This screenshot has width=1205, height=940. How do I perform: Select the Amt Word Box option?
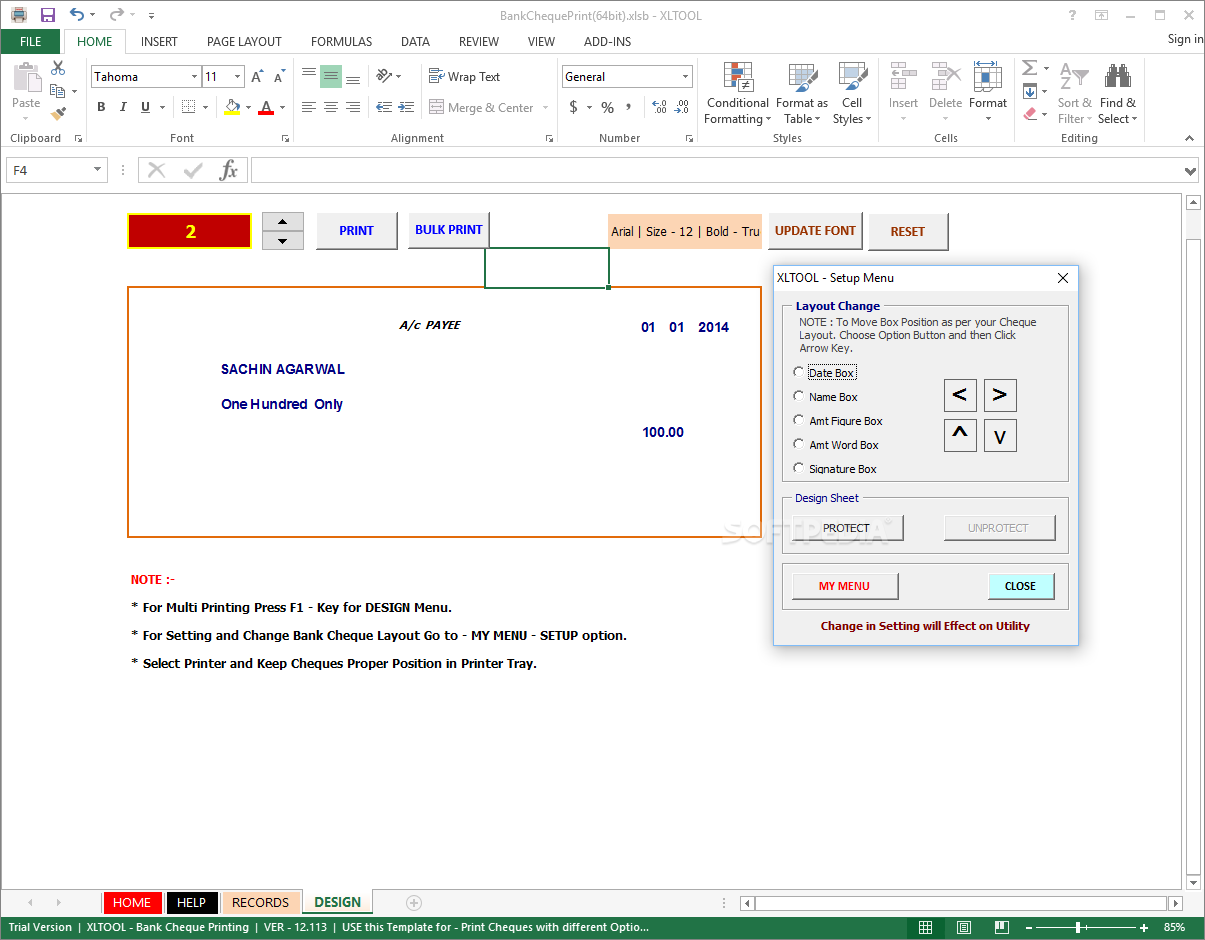coord(798,444)
